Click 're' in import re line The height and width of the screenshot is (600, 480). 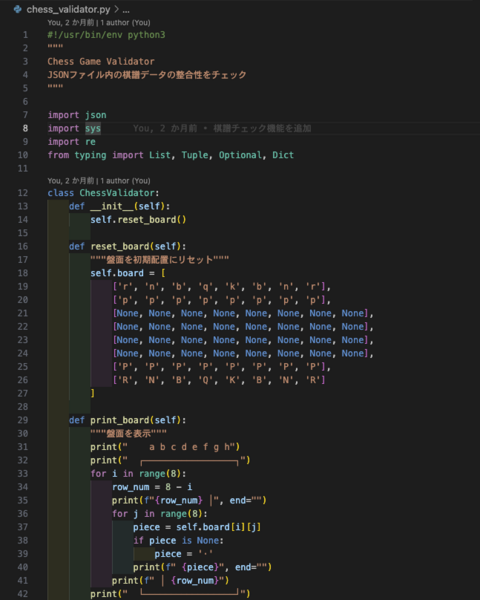tap(90, 142)
